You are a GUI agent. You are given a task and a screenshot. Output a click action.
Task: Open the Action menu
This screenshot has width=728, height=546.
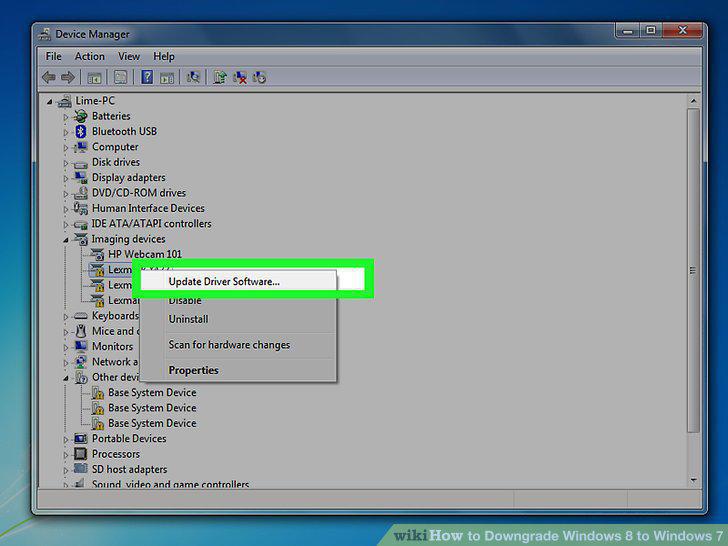coord(90,56)
